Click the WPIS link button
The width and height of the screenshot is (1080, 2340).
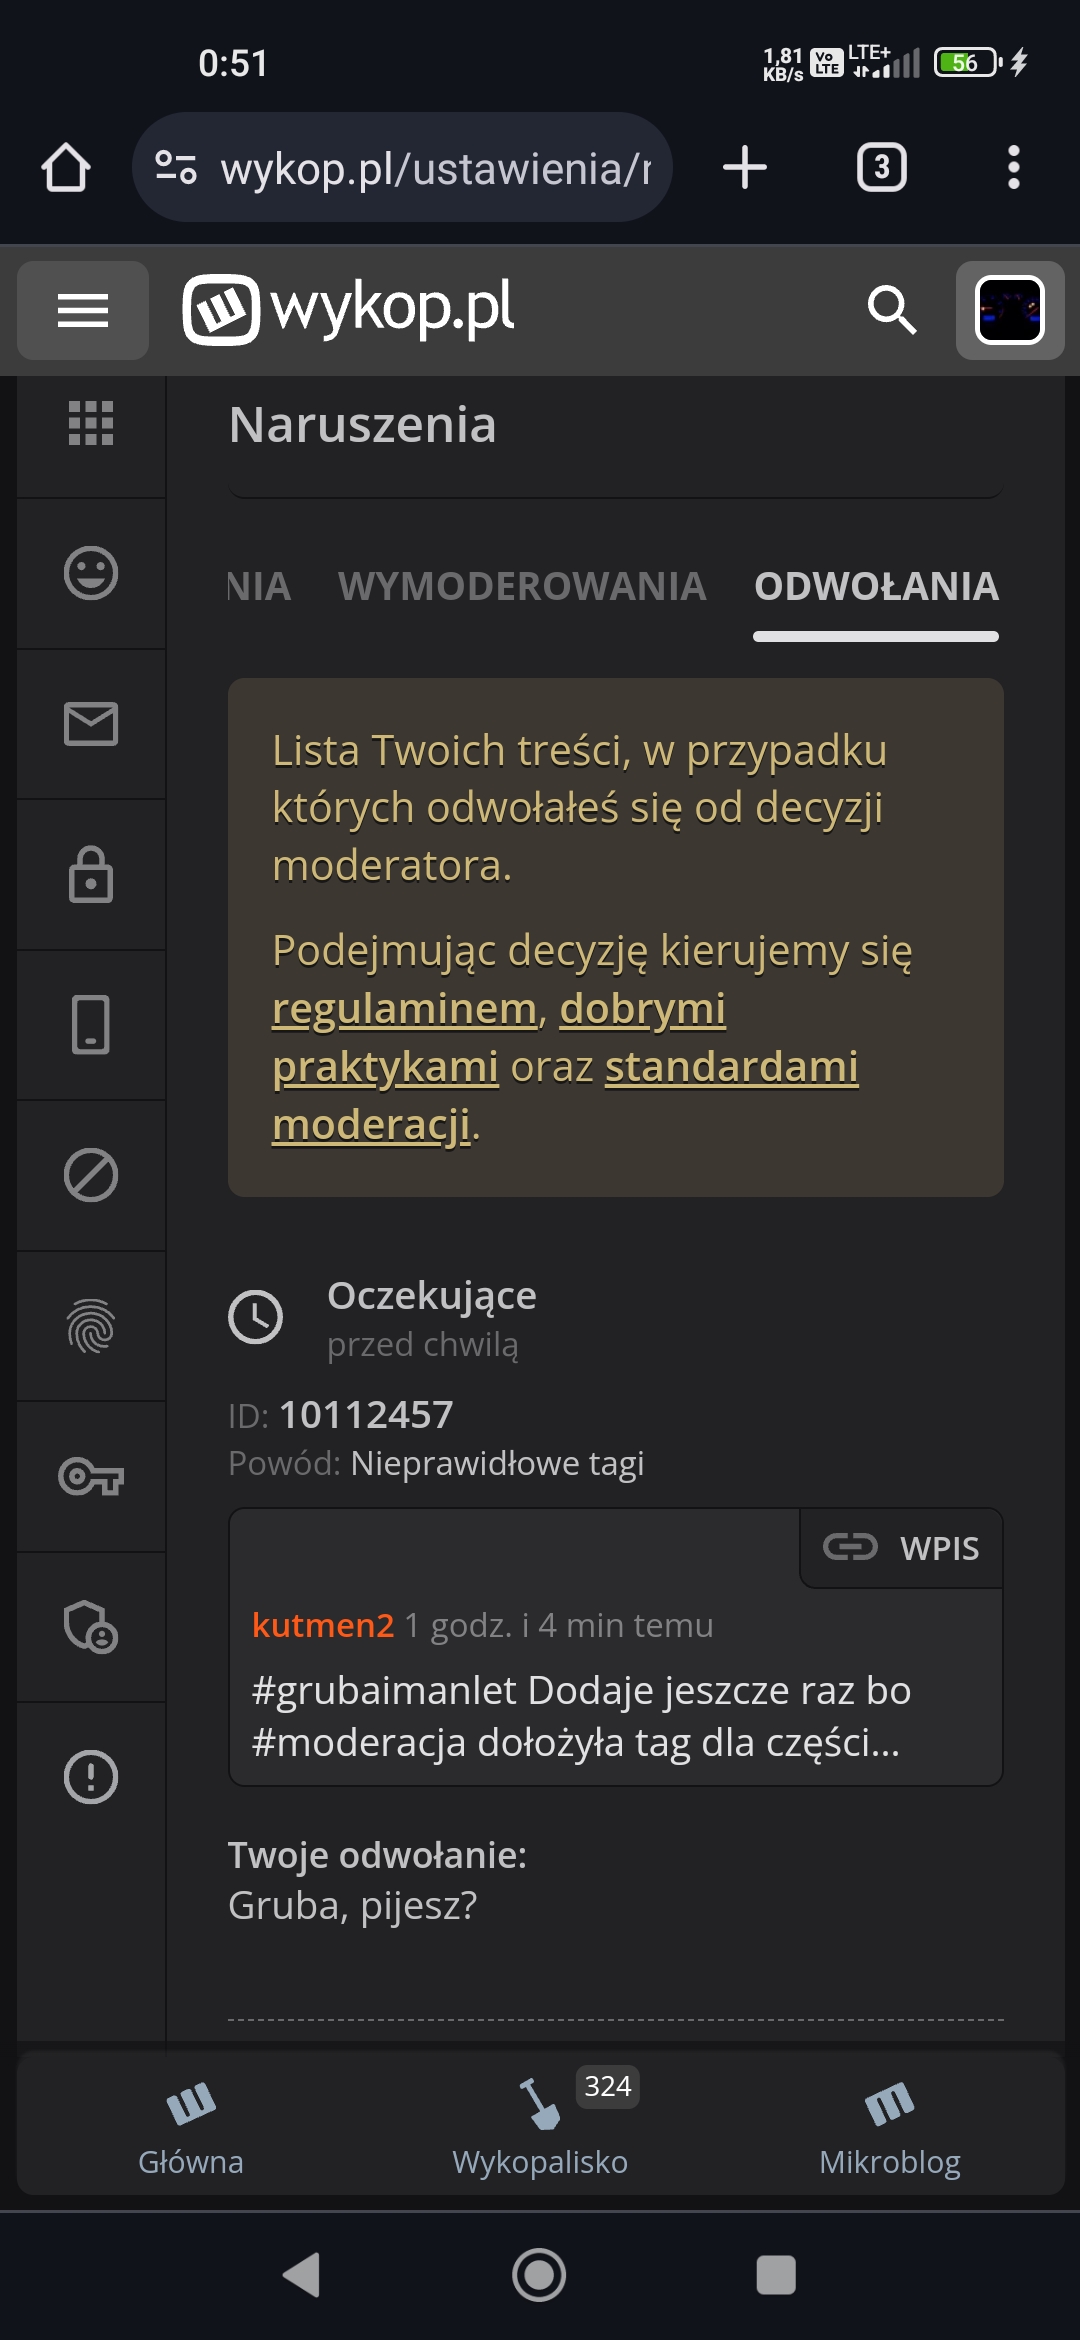point(902,1548)
